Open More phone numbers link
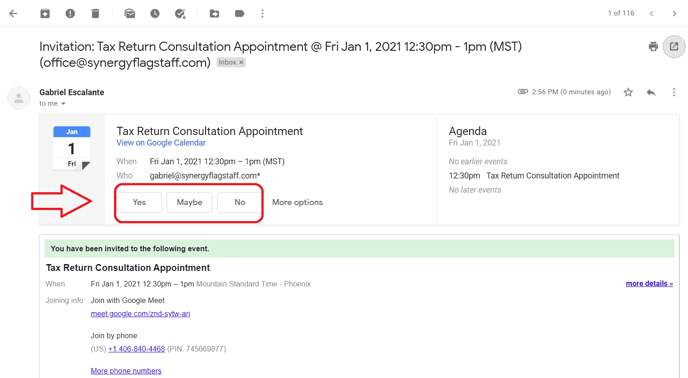The image size is (688, 378). point(126,371)
